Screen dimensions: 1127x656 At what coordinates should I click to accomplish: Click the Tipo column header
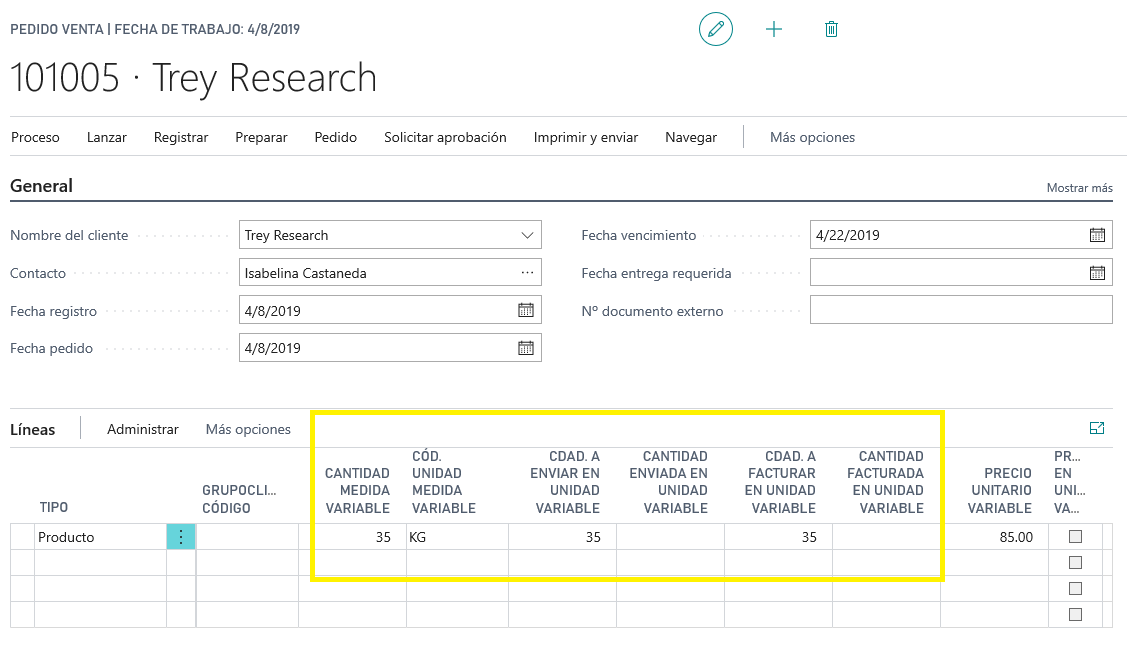pos(54,507)
